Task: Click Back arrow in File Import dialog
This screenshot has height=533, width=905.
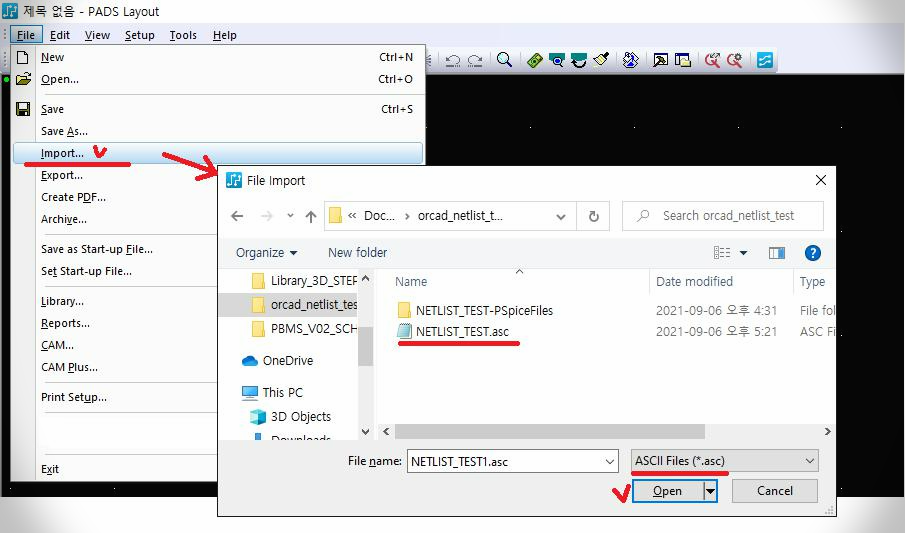Action: tap(237, 216)
